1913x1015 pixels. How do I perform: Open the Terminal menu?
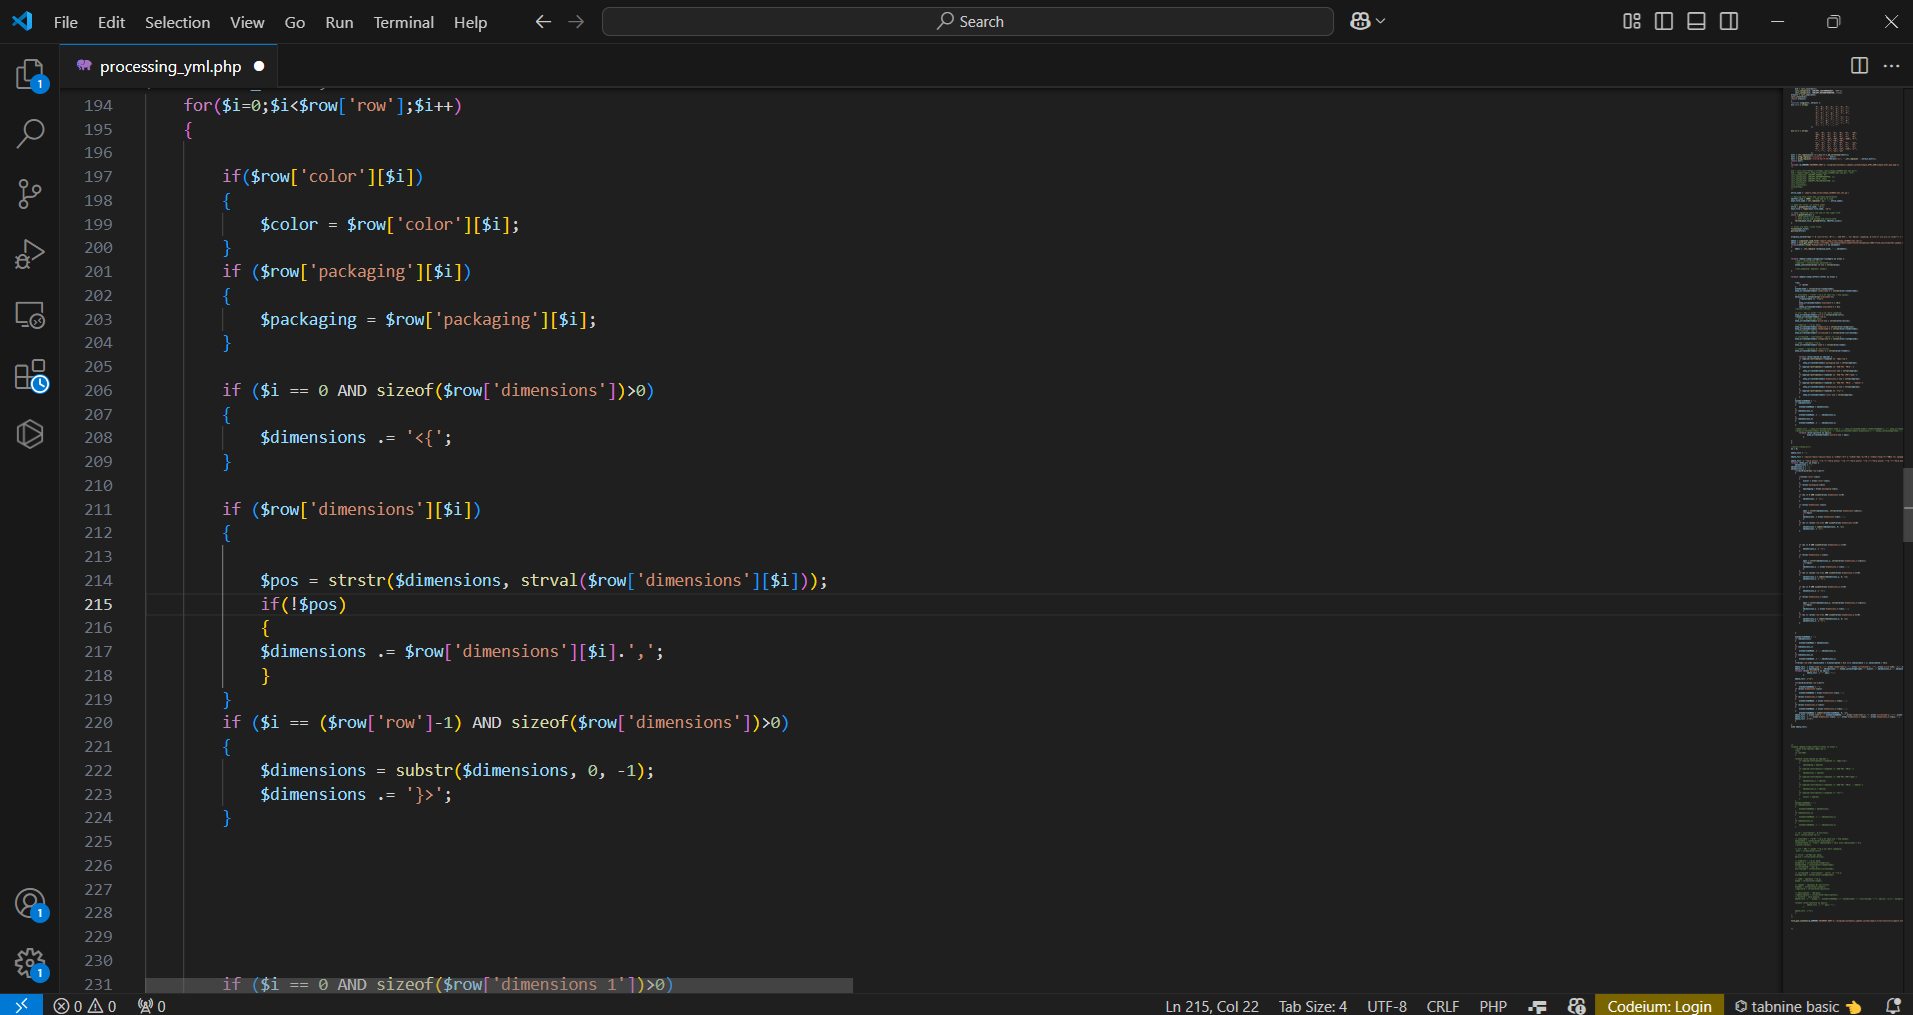click(403, 22)
